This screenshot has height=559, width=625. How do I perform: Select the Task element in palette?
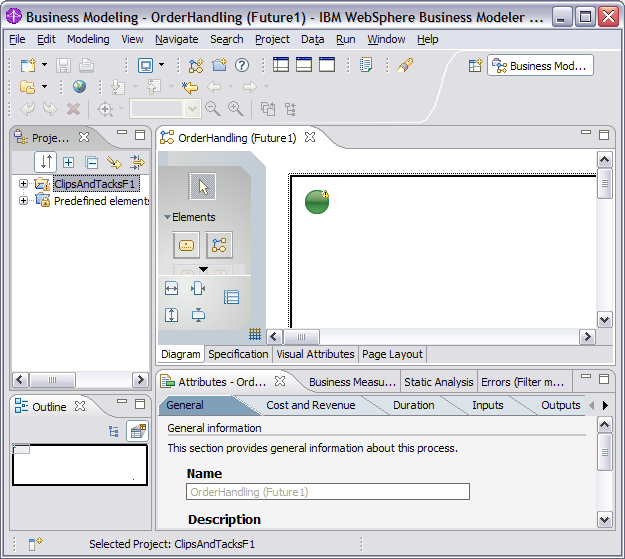coord(187,245)
